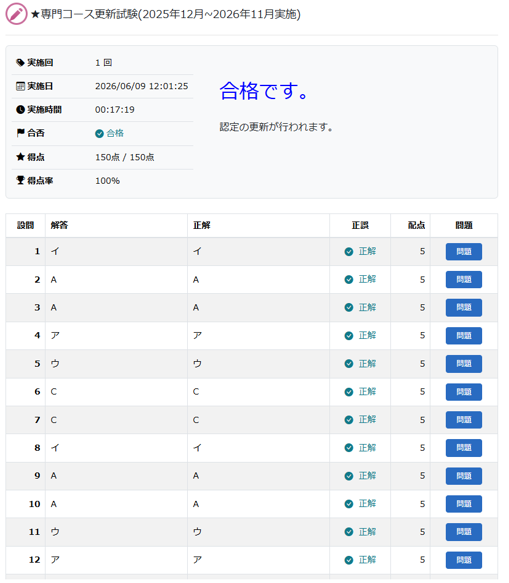This screenshot has height=583, width=509.
Task: Show the 問題 for question 12
Action: point(464,560)
